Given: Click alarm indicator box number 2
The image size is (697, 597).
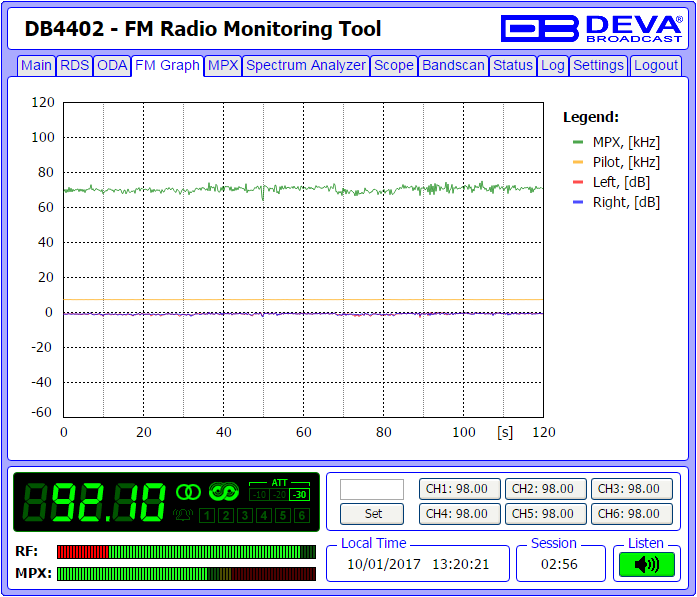Looking at the screenshot, I should tap(226, 516).
